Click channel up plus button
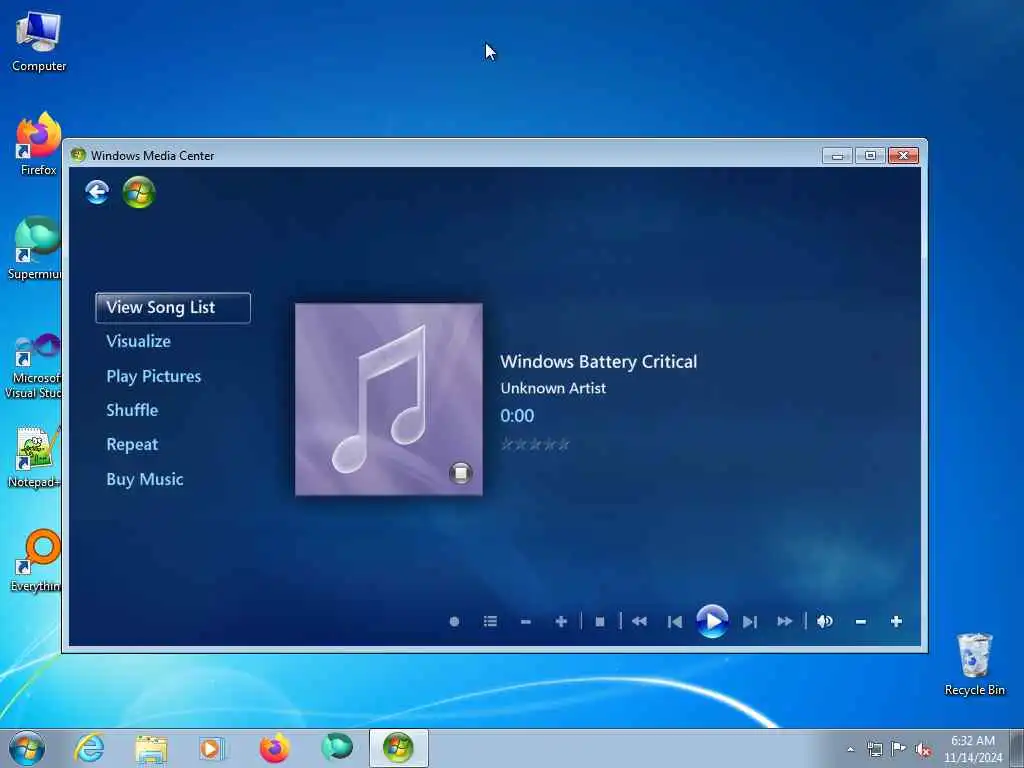The width and height of the screenshot is (1024, 768). click(561, 622)
